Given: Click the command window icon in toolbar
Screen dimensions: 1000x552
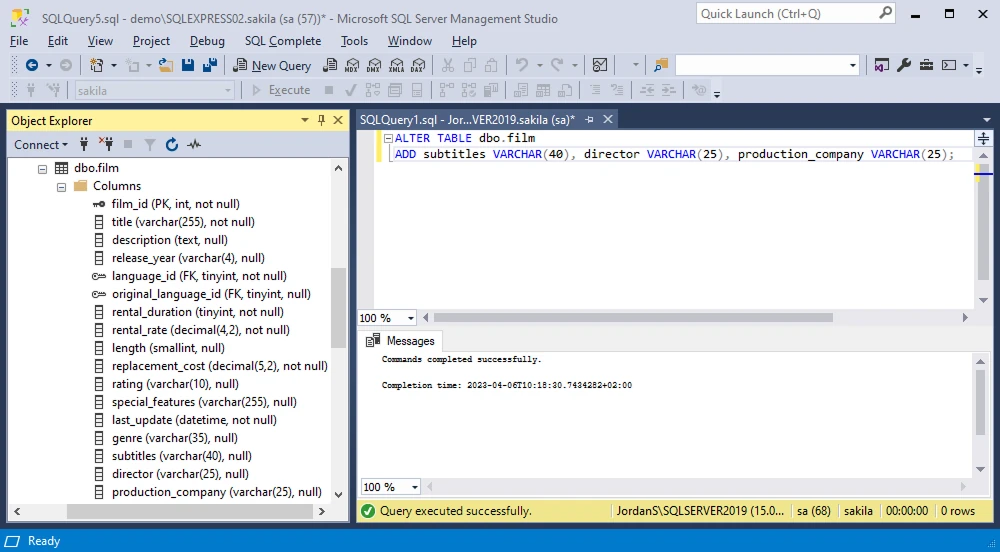Looking at the screenshot, I should tap(949, 65).
